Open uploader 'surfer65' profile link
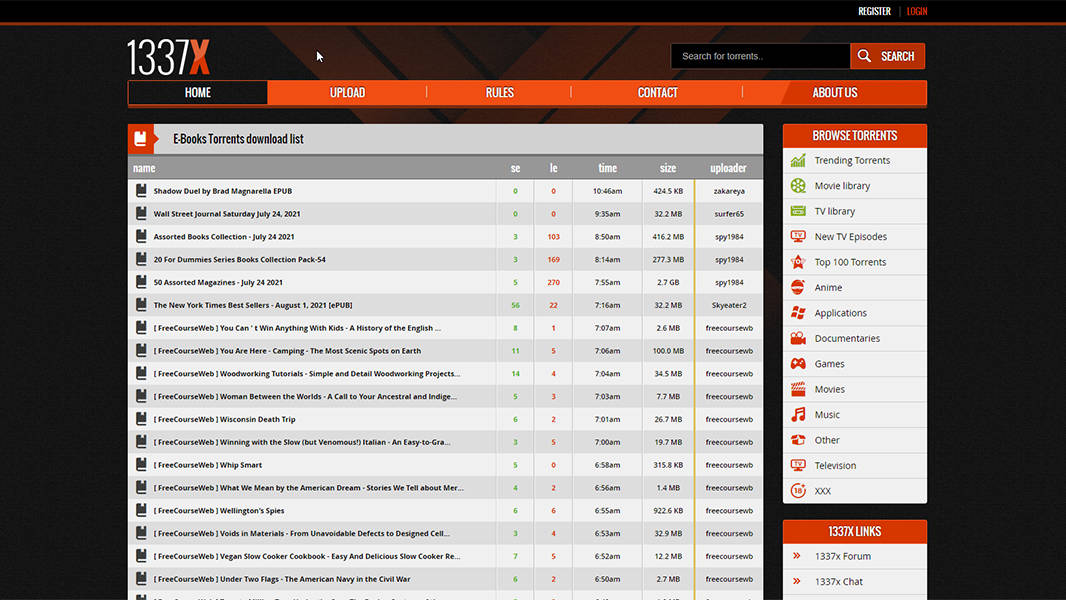Image resolution: width=1066 pixels, height=600 pixels. tap(729, 213)
